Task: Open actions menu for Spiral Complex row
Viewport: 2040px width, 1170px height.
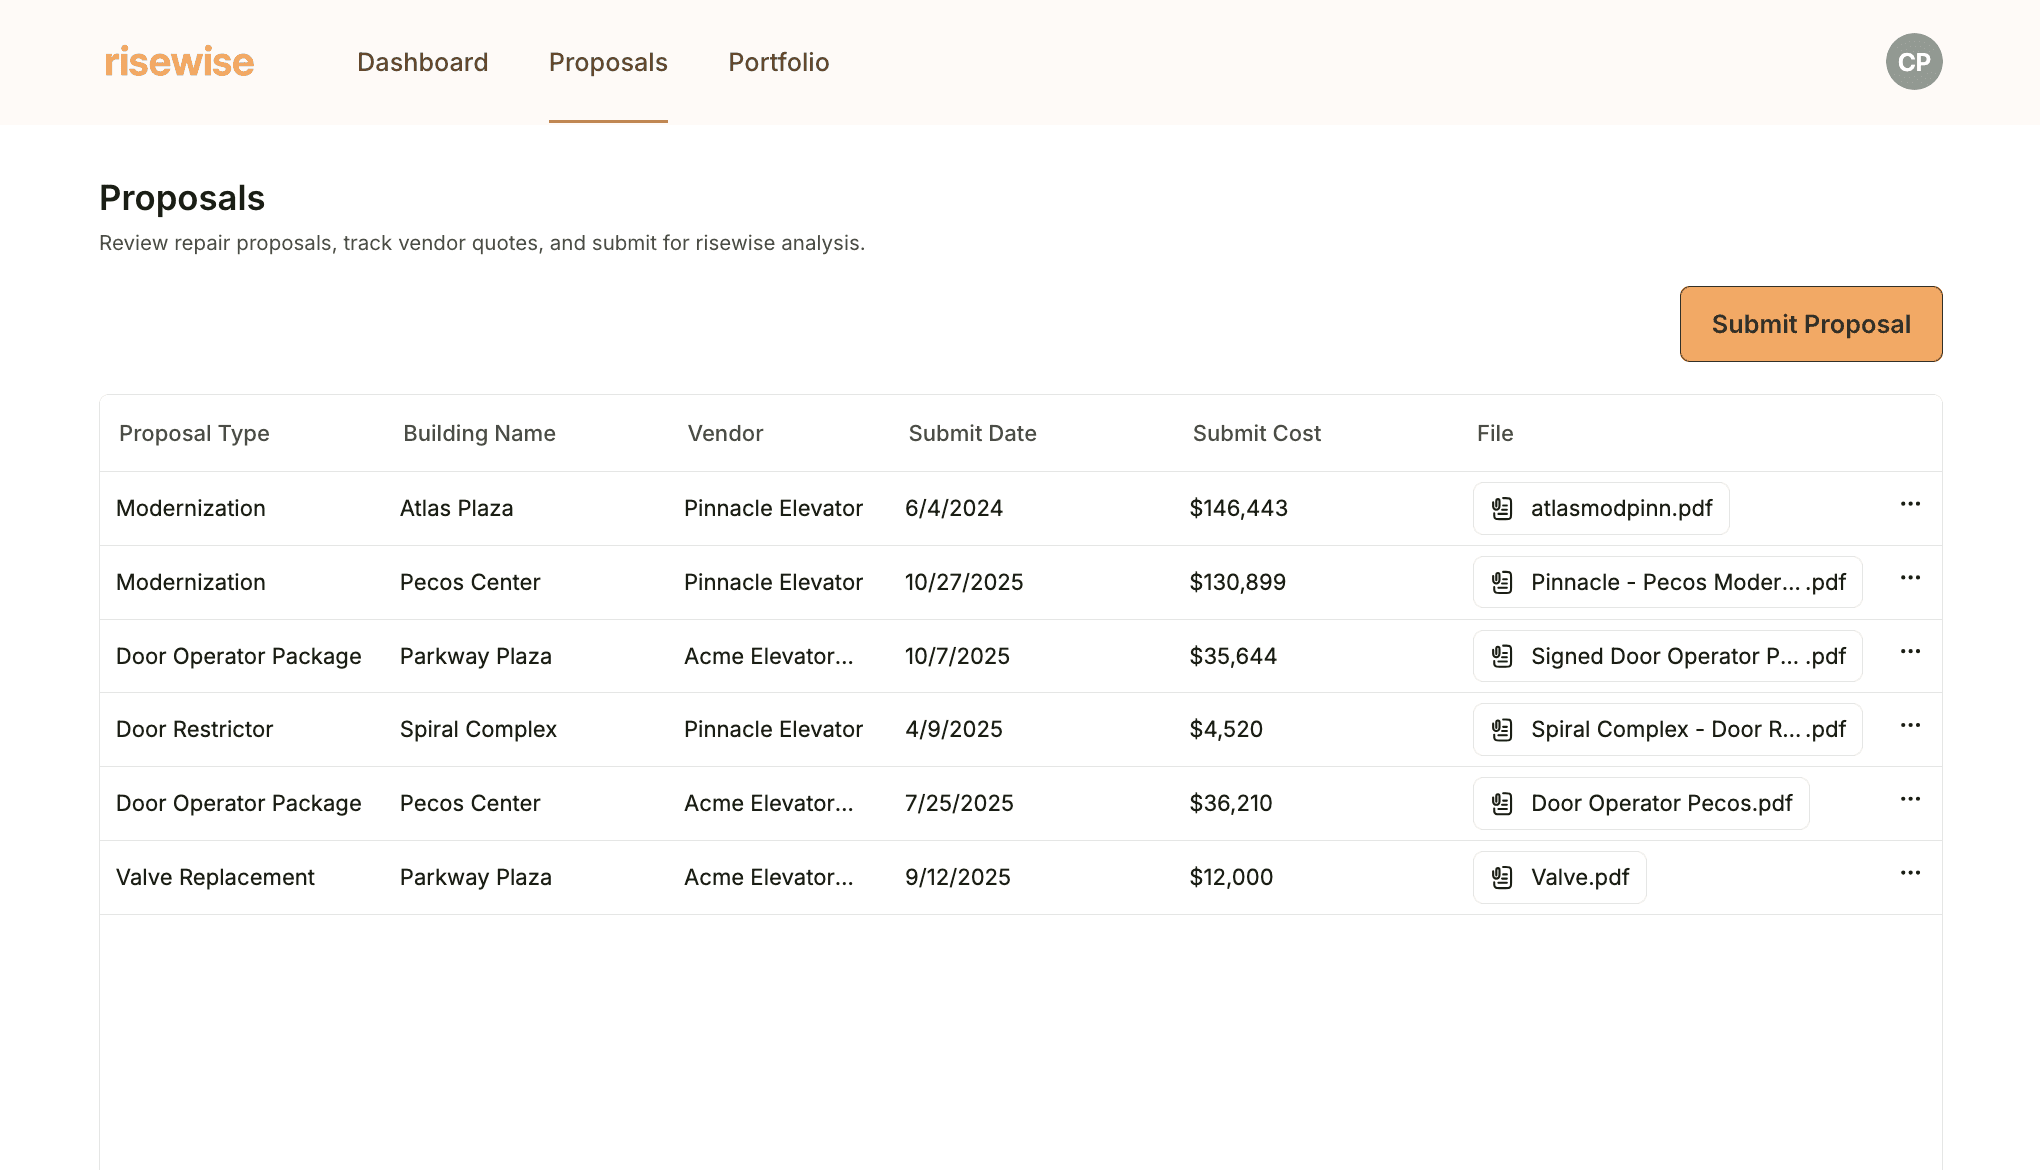Action: [x=1910, y=726]
